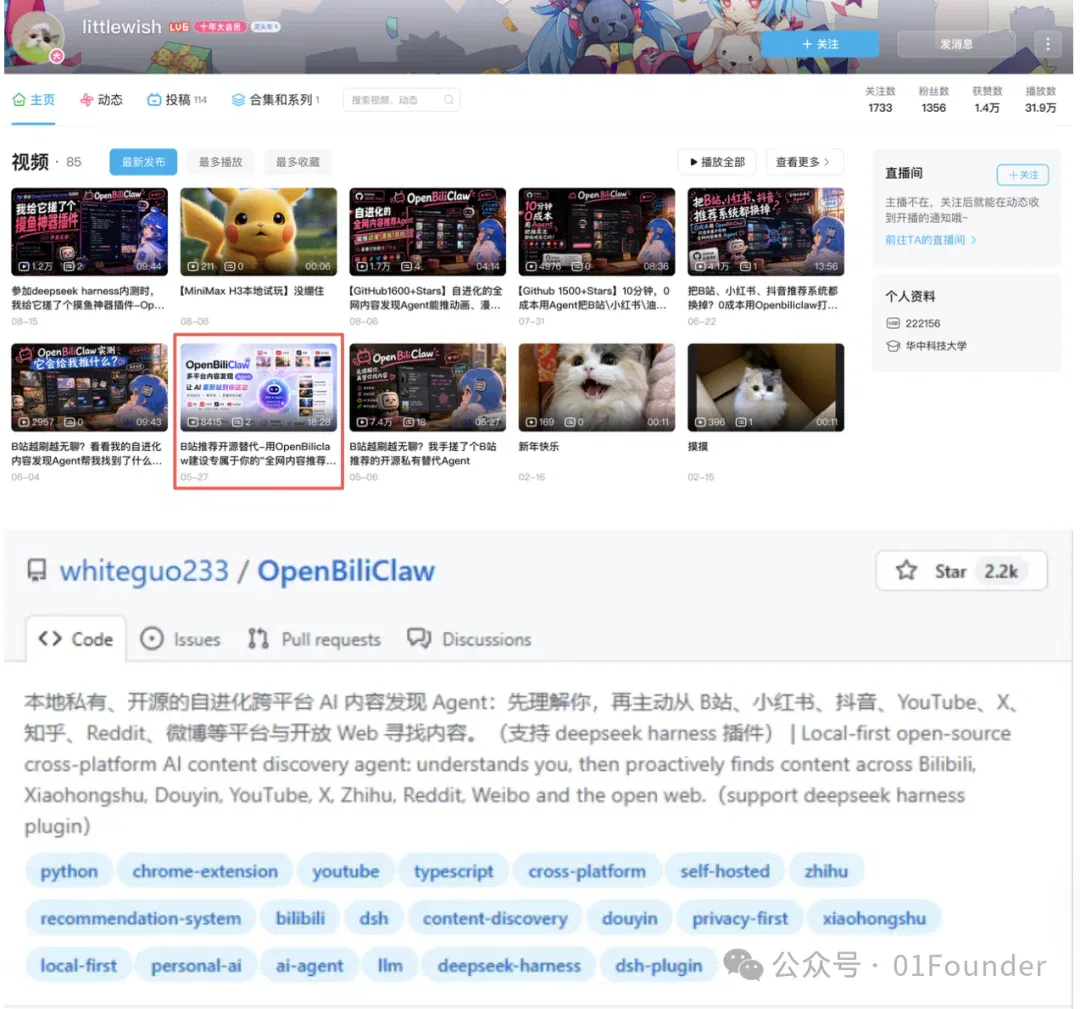This screenshot has width=1080, height=1009.
Task: Go to the 投稿 114 tab
Action: click(x=177, y=100)
